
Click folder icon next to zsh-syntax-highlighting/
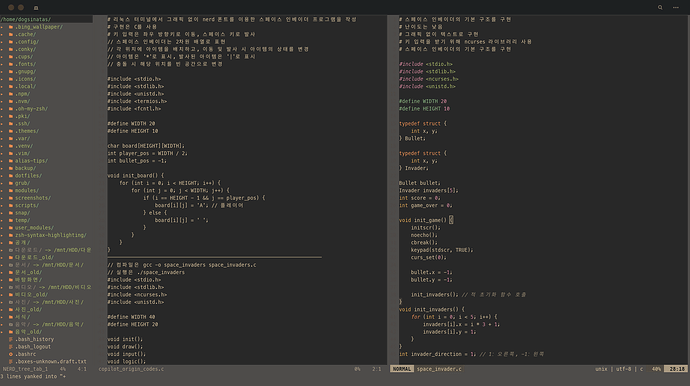click(11, 235)
